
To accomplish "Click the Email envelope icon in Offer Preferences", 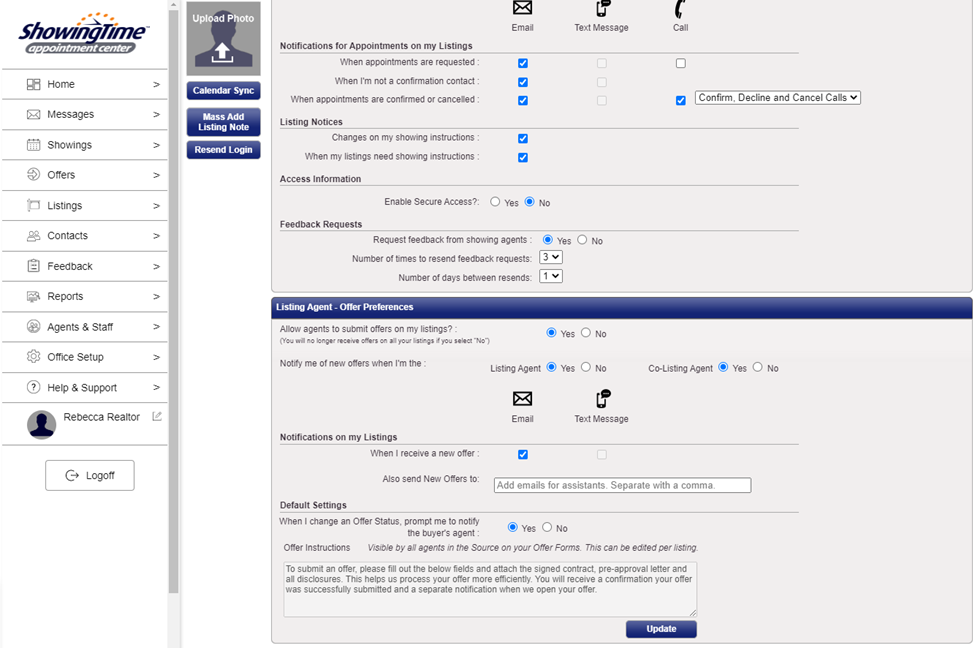I will 522,399.
